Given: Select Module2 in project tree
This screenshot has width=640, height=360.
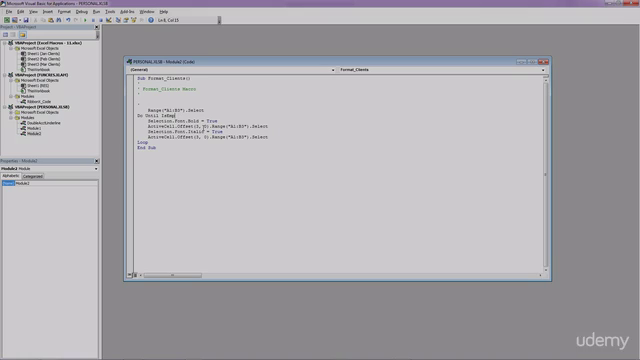Looking at the screenshot, I should tap(34, 133).
